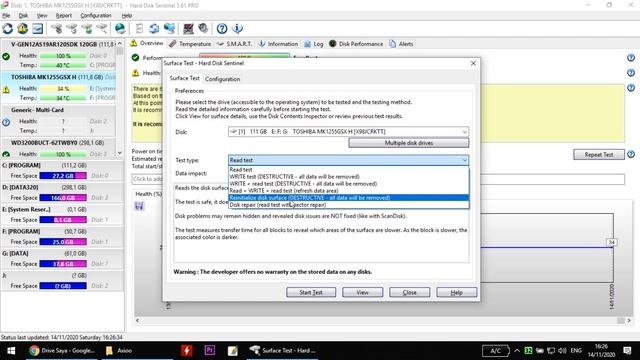Open Premiere Pro from the taskbar
Screen dimensions: 640x360
209,350
